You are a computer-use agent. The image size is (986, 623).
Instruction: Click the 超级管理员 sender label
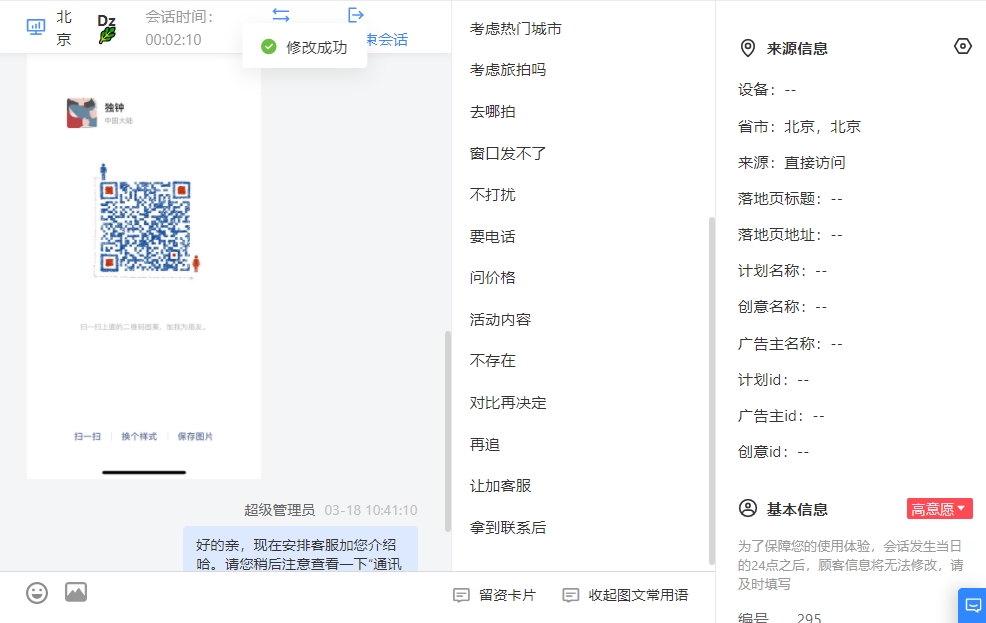click(279, 510)
